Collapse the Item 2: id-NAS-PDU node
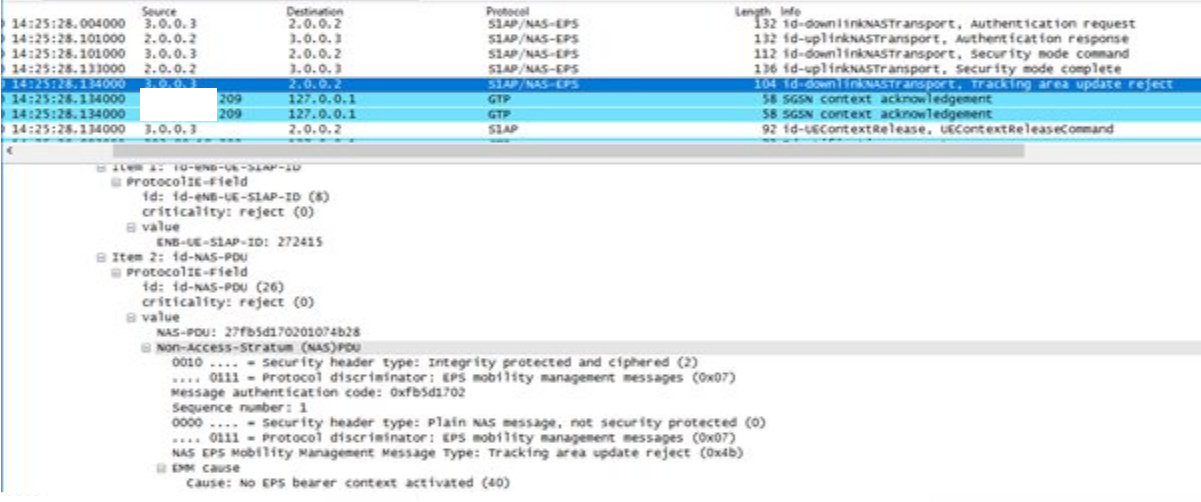Image resolution: width=1201 pixels, height=502 pixels. pos(99,257)
